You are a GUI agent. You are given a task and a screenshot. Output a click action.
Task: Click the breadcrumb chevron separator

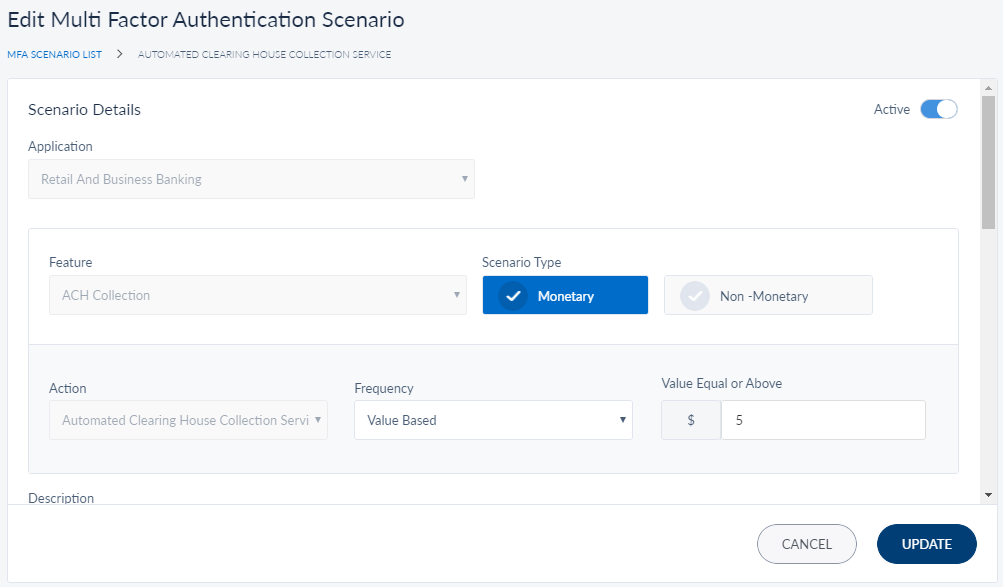120,54
